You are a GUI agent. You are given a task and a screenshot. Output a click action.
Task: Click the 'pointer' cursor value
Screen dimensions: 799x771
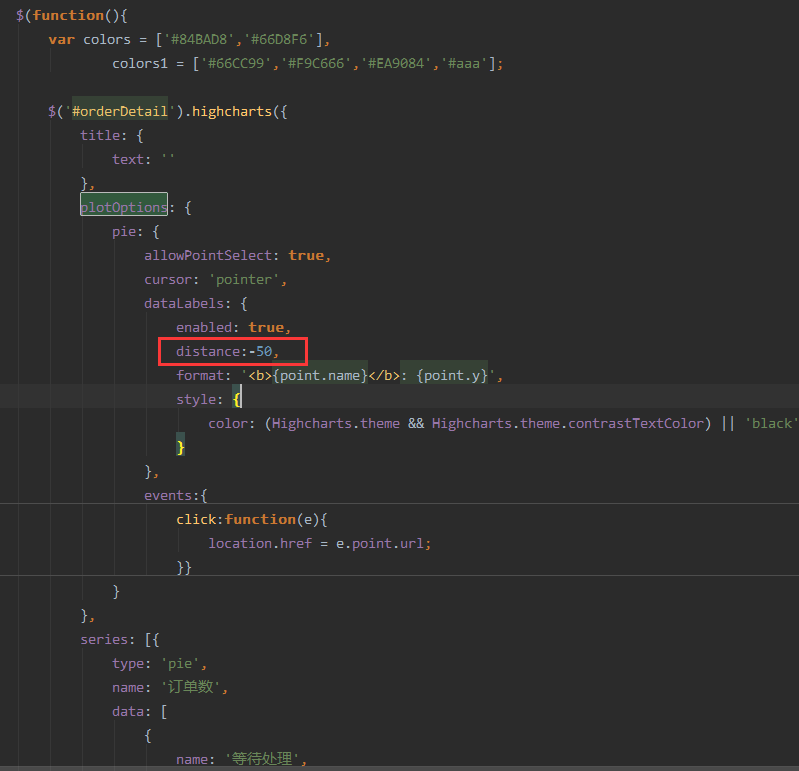(x=247, y=279)
